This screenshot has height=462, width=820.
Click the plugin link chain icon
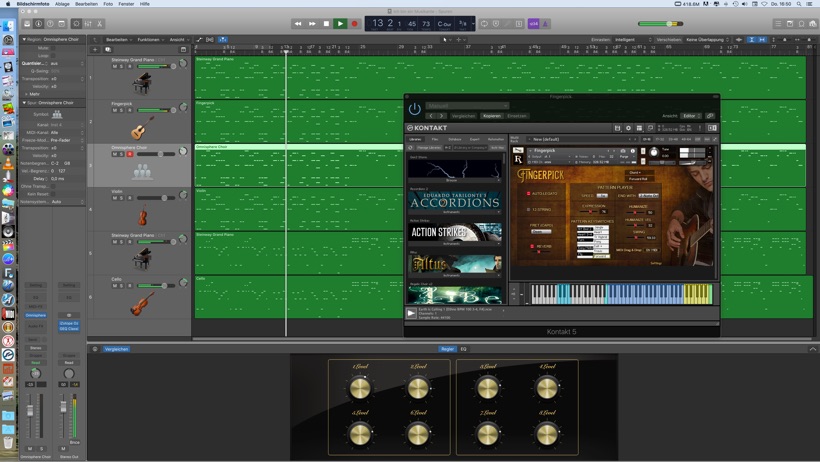[x=710, y=116]
